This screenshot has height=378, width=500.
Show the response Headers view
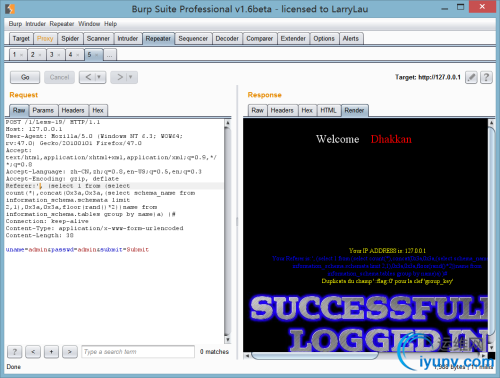282,110
